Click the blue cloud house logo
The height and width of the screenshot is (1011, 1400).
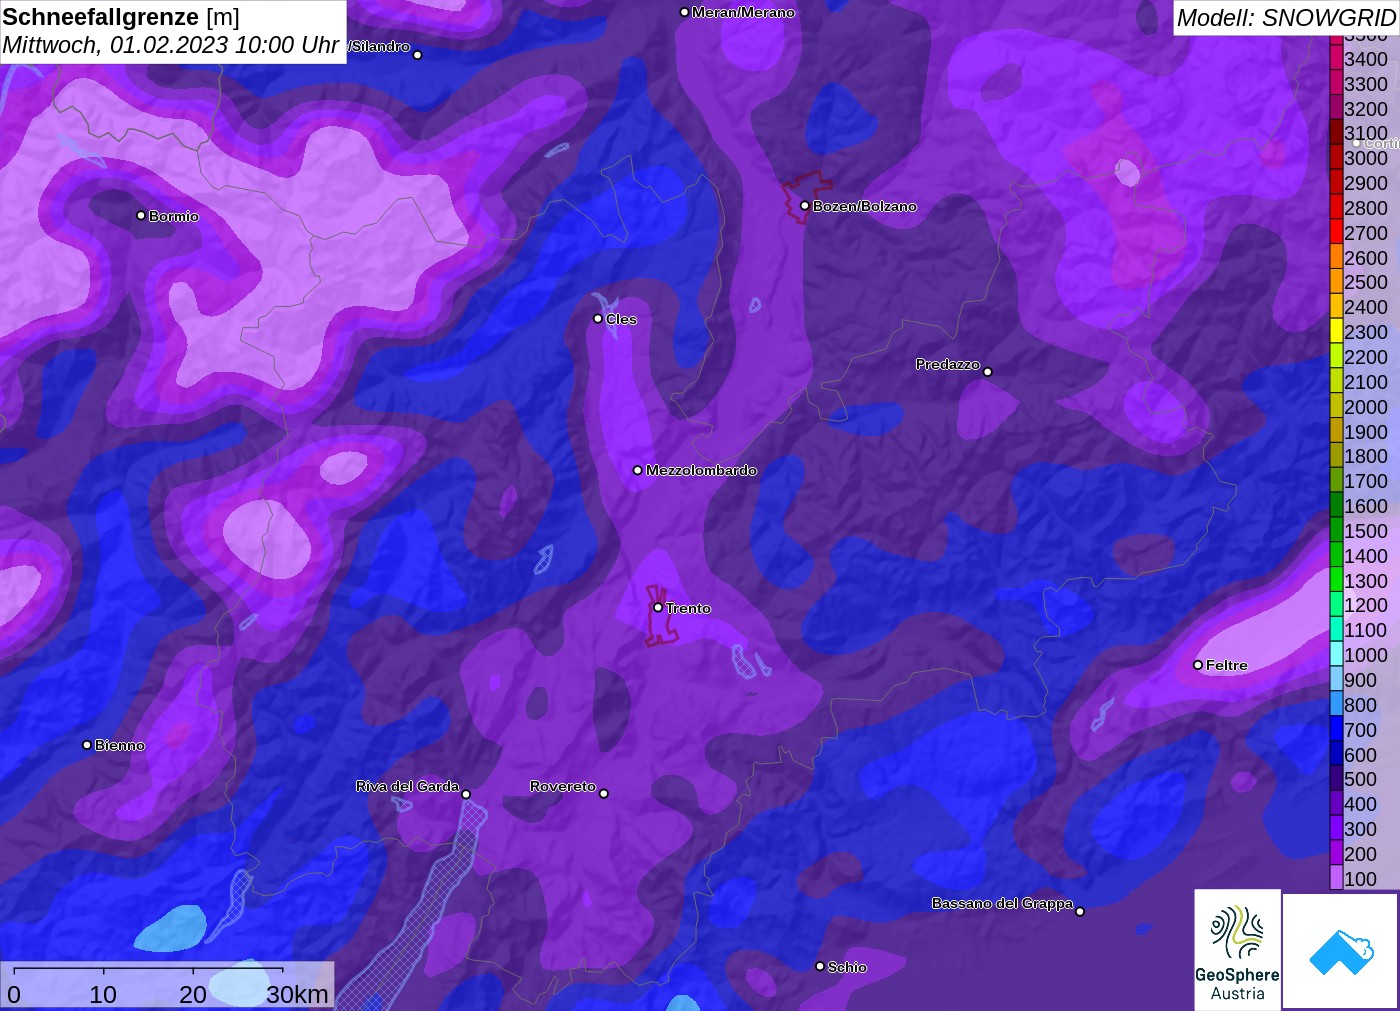click(1341, 952)
